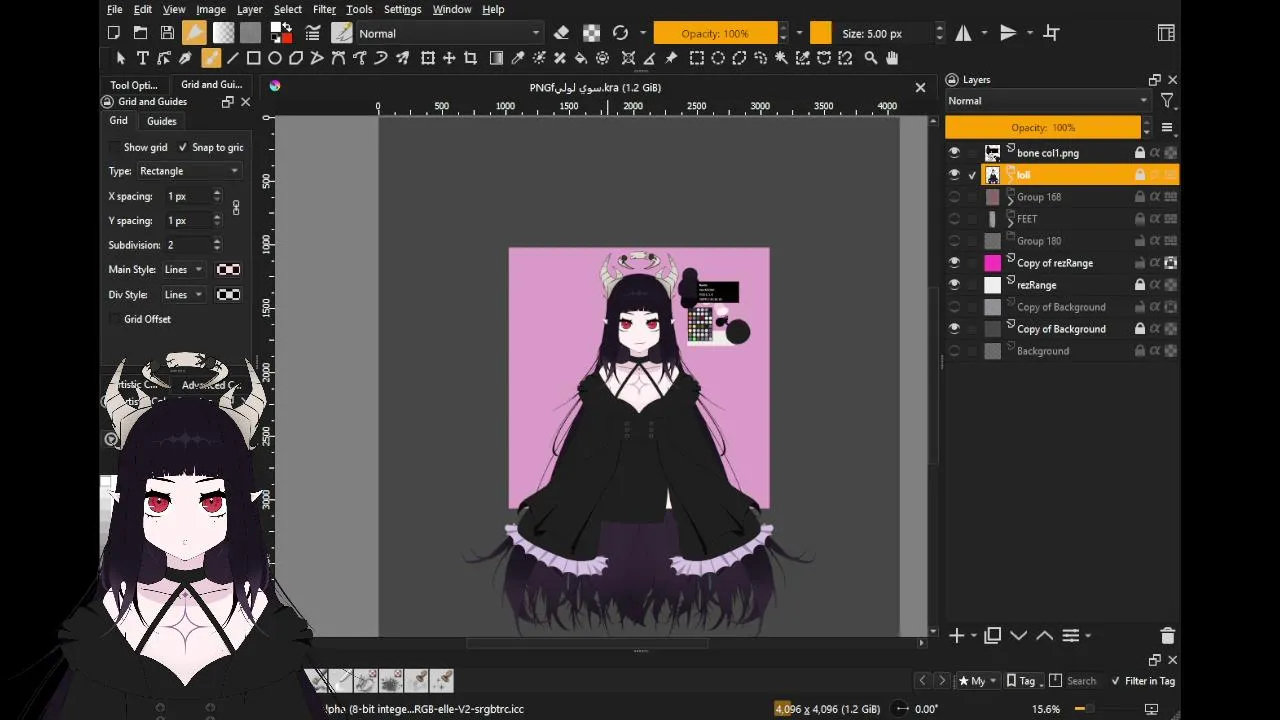
Task: Open wrap around mode icon
Action: 1051,33
